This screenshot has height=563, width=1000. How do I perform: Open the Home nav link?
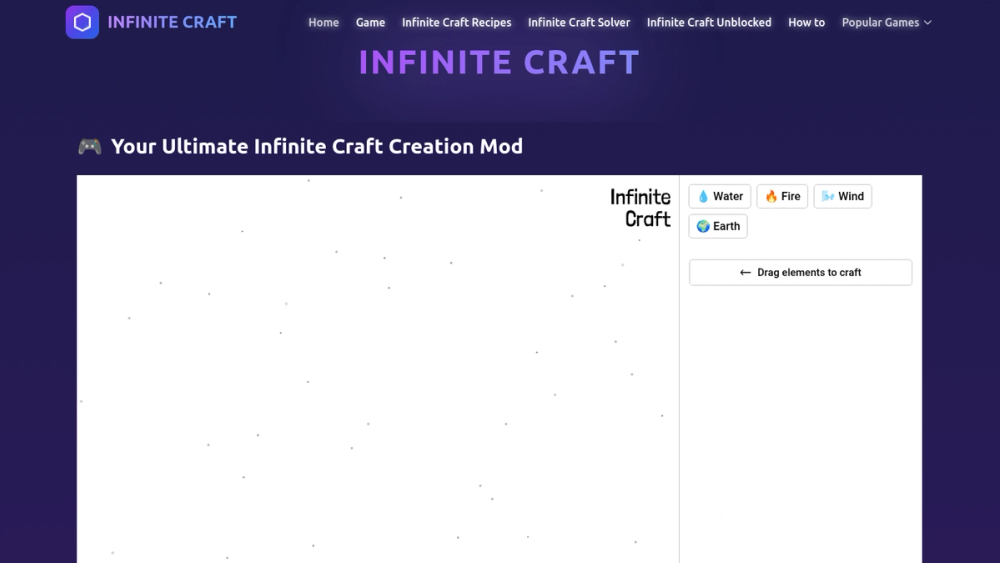click(323, 22)
